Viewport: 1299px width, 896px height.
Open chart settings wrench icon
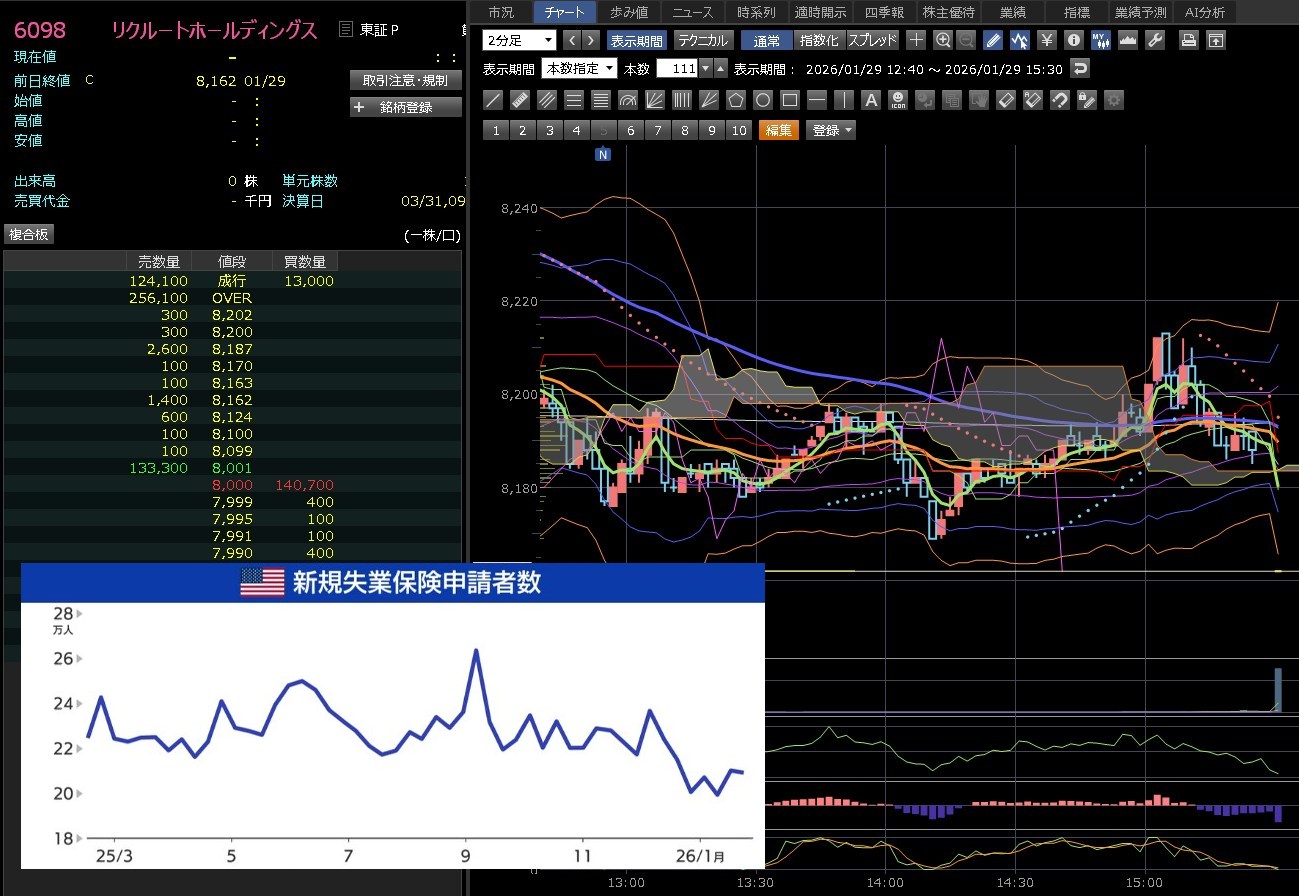pyautogui.click(x=1155, y=41)
